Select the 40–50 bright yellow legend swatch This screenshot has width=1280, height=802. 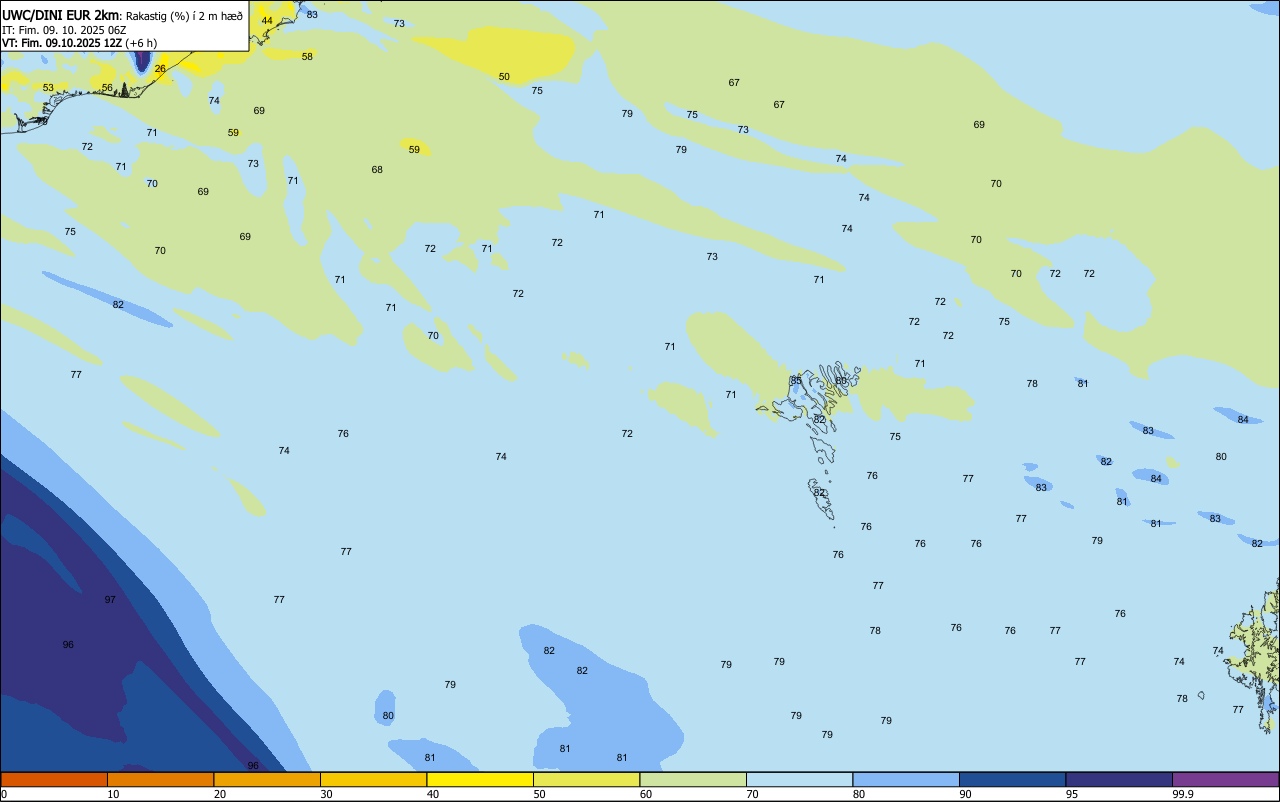480,779
